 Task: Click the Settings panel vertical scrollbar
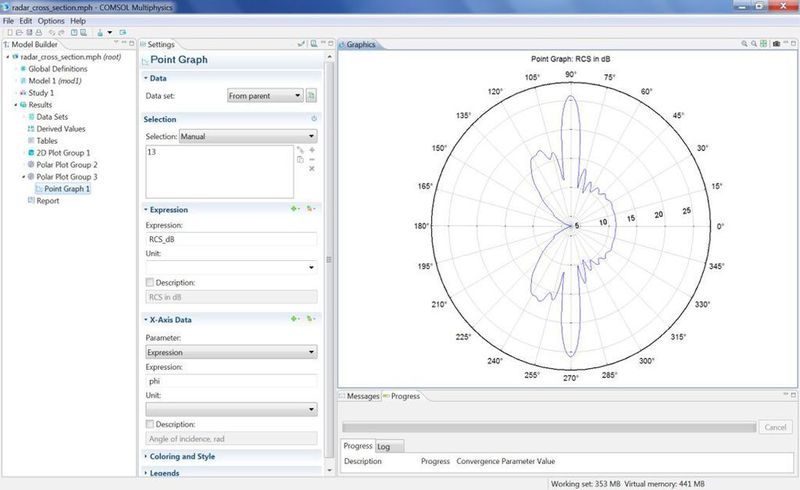329,260
